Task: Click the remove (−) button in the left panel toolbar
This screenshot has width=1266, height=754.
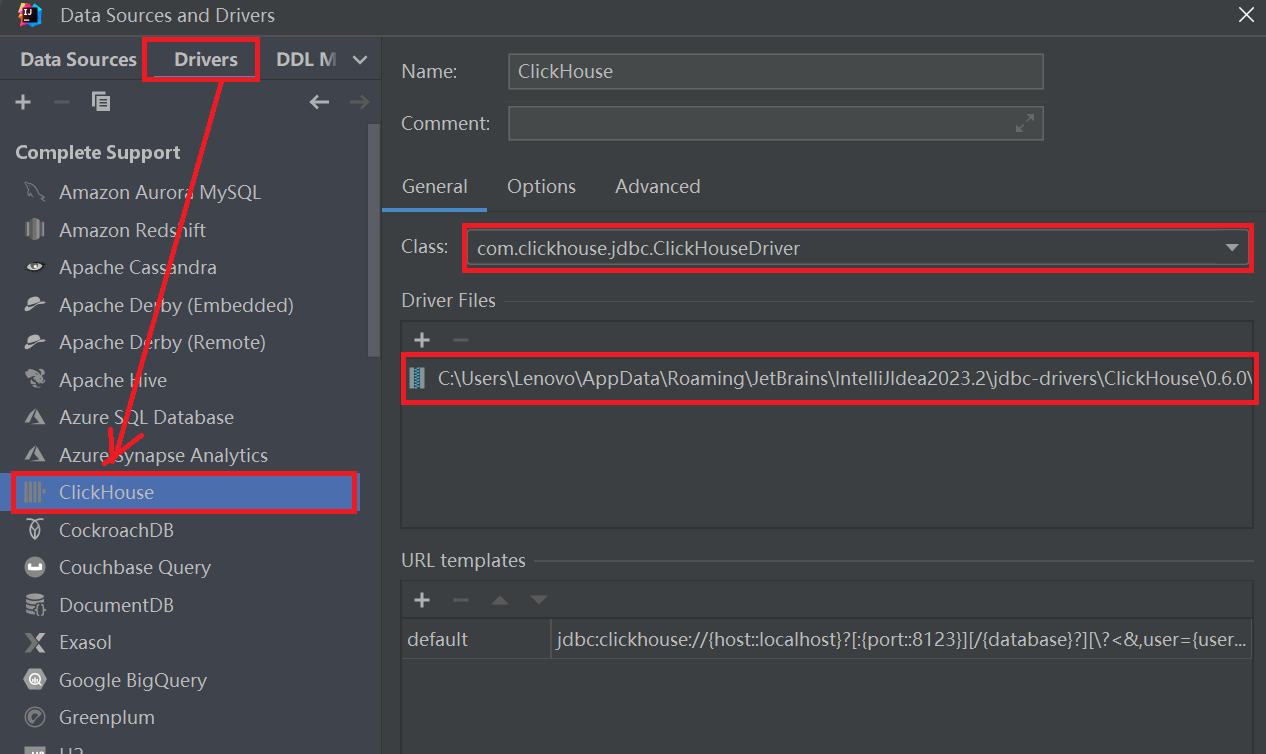Action: pos(61,102)
